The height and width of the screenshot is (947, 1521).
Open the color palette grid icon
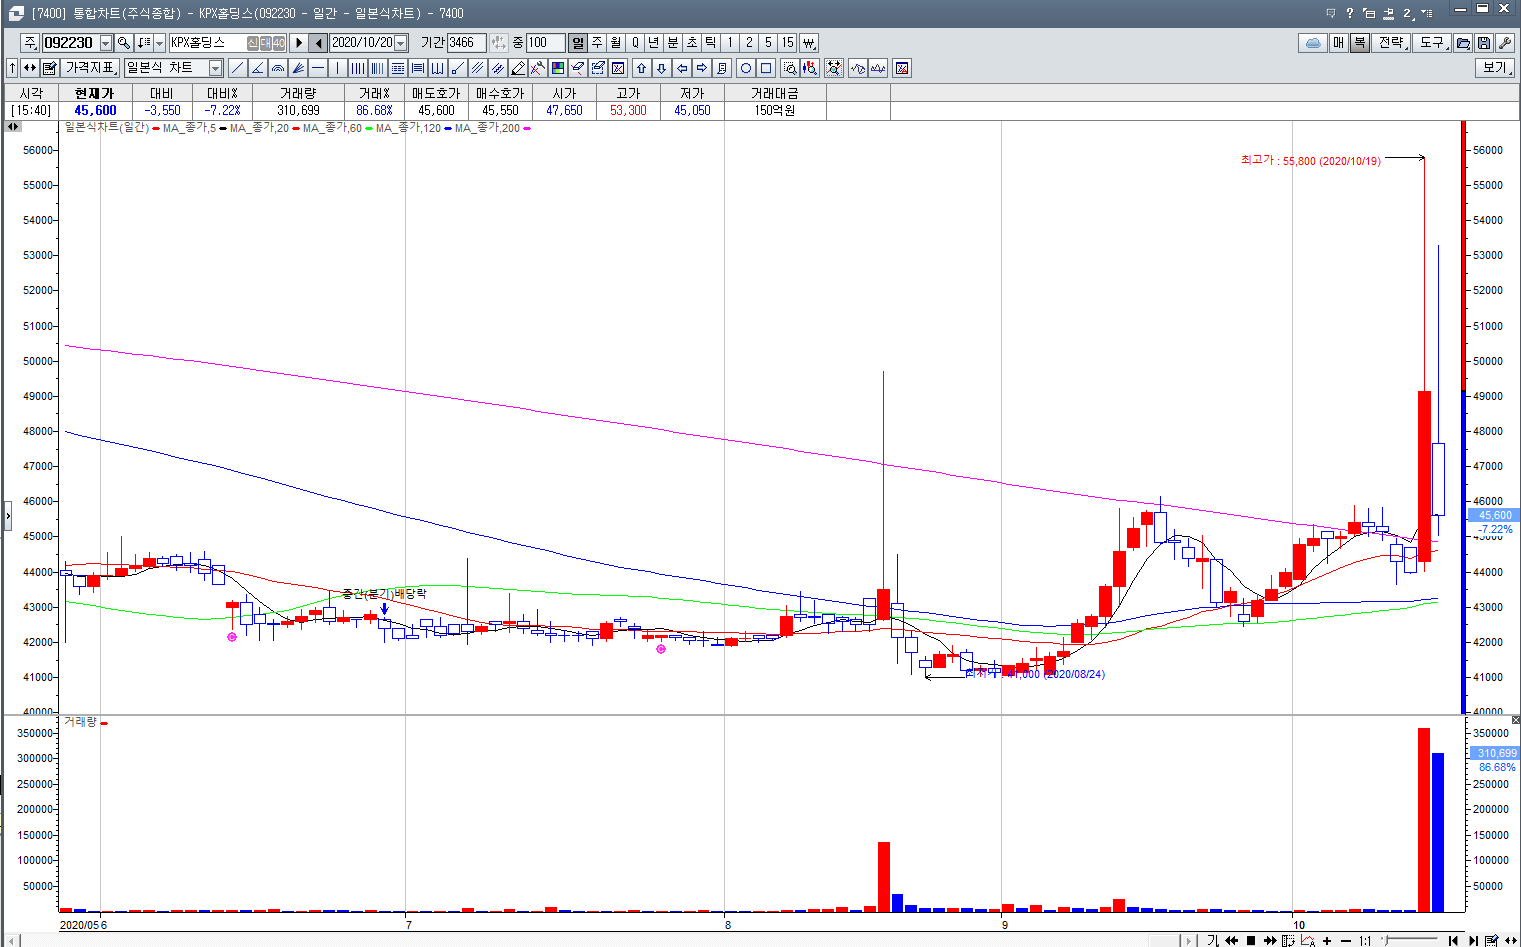tap(558, 68)
